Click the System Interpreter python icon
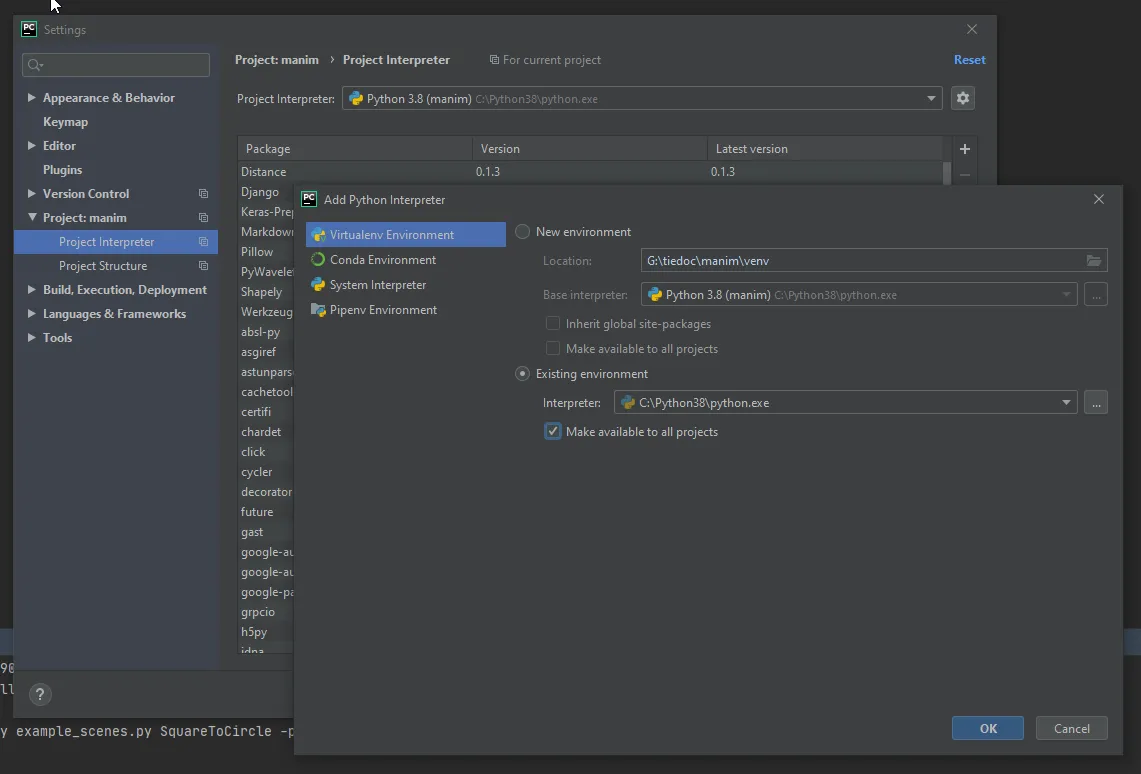This screenshot has height=774, width=1141. [318, 284]
